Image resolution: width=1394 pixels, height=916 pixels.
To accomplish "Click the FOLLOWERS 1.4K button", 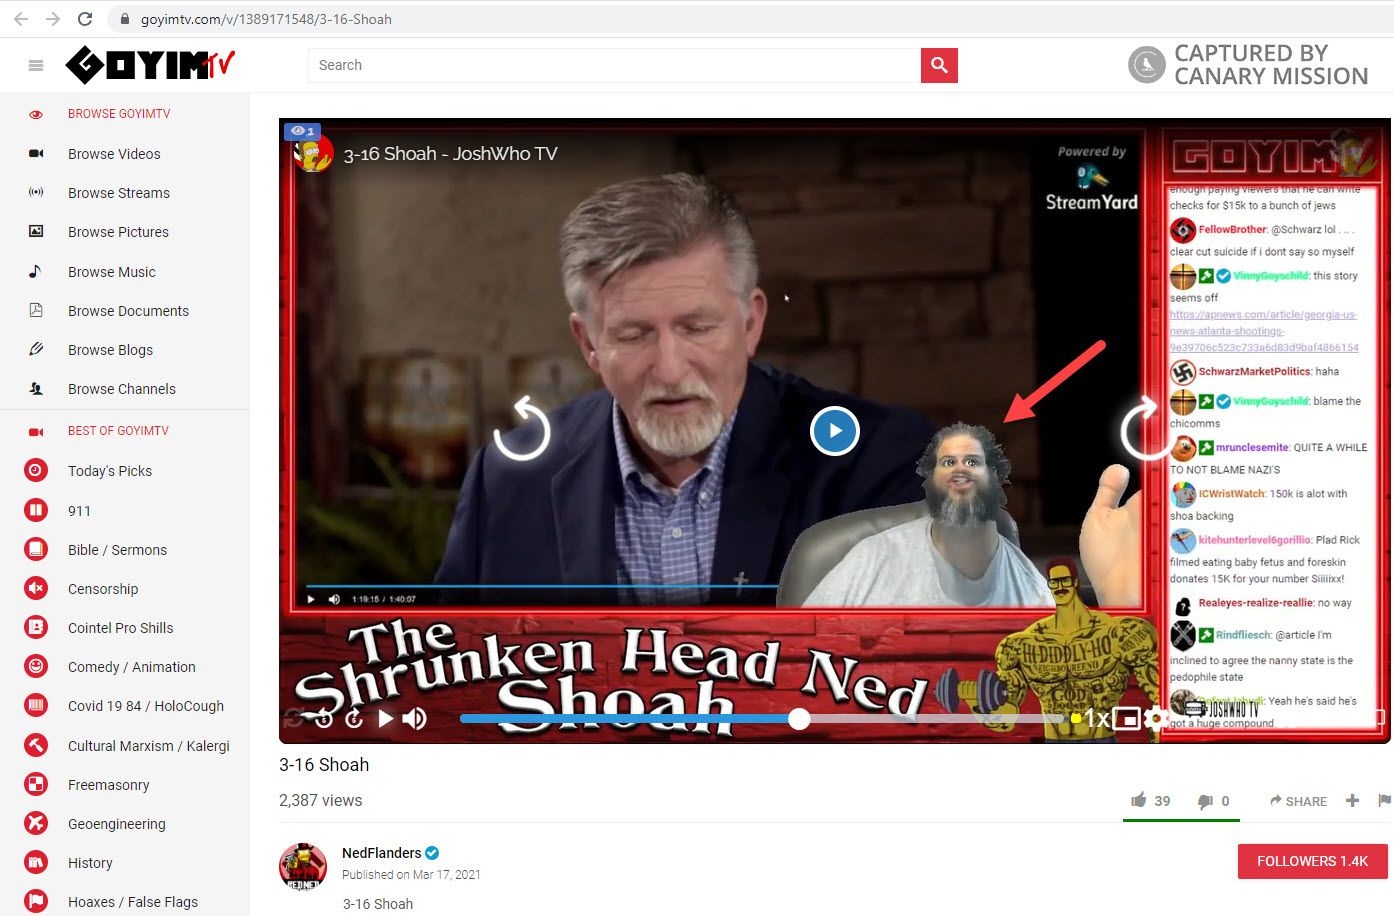I will tap(1312, 861).
